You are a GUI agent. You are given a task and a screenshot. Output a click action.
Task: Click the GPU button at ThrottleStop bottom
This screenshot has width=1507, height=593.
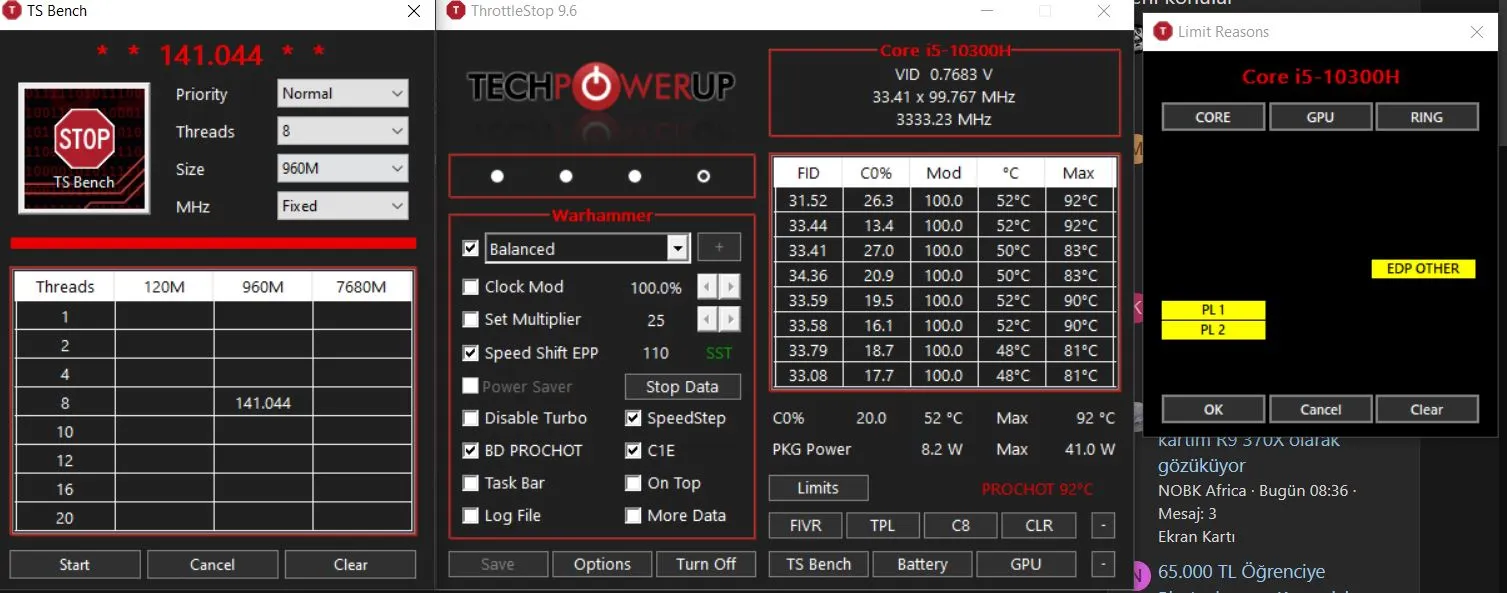(x=1026, y=564)
